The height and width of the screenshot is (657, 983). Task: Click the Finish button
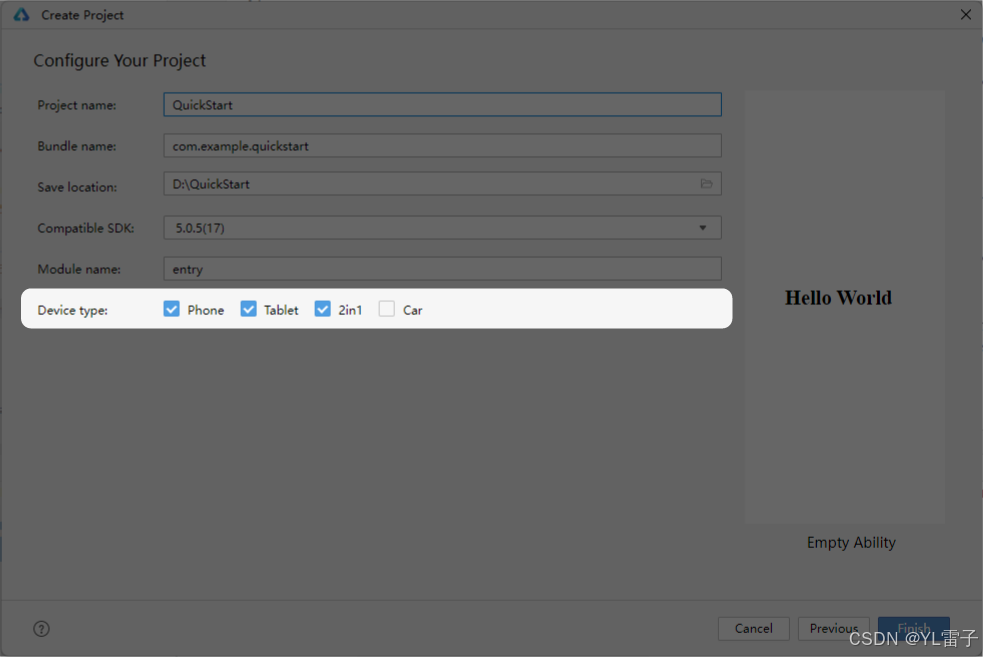pyautogui.click(x=913, y=628)
